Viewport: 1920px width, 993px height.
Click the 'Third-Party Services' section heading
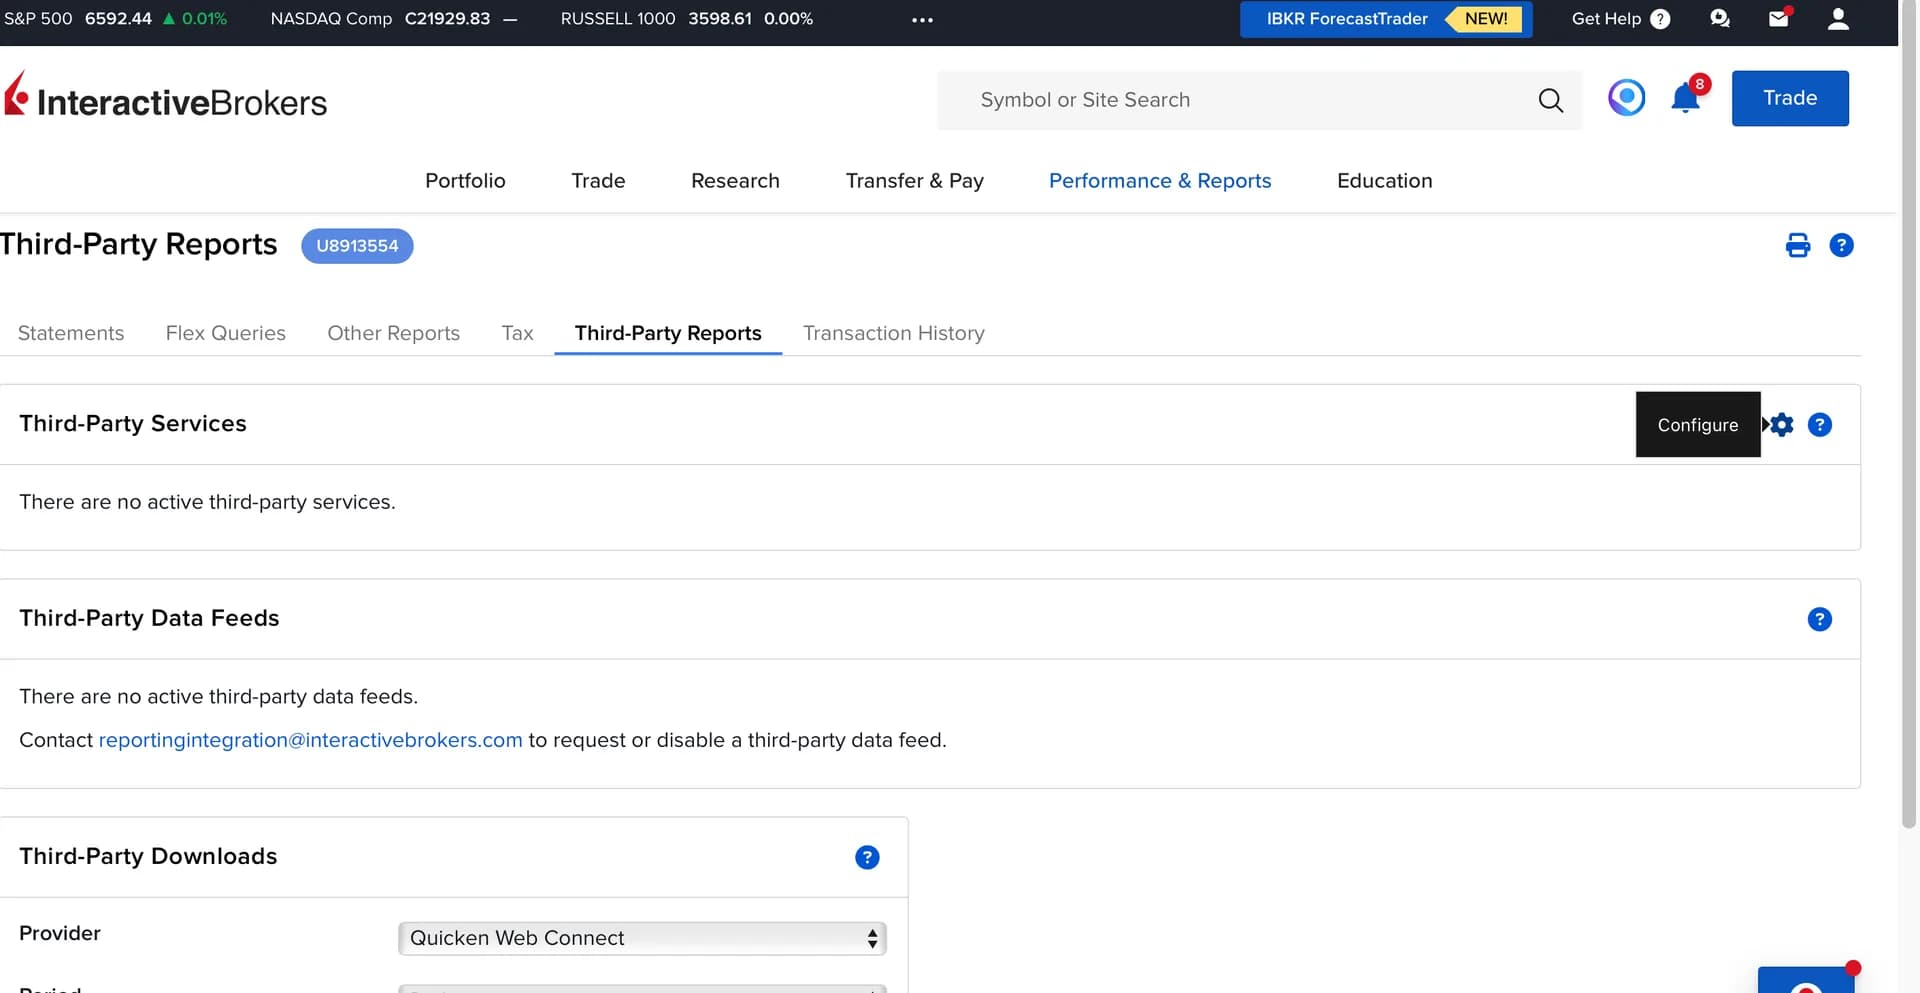[133, 424]
